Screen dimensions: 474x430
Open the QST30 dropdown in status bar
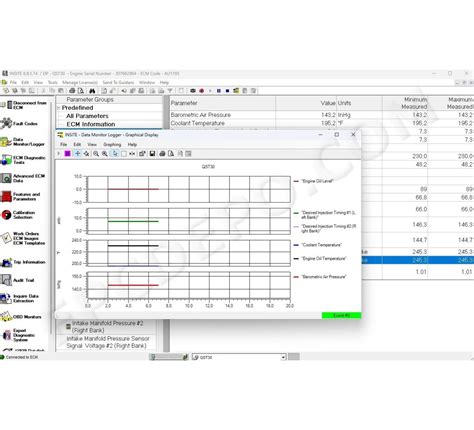pos(283,357)
